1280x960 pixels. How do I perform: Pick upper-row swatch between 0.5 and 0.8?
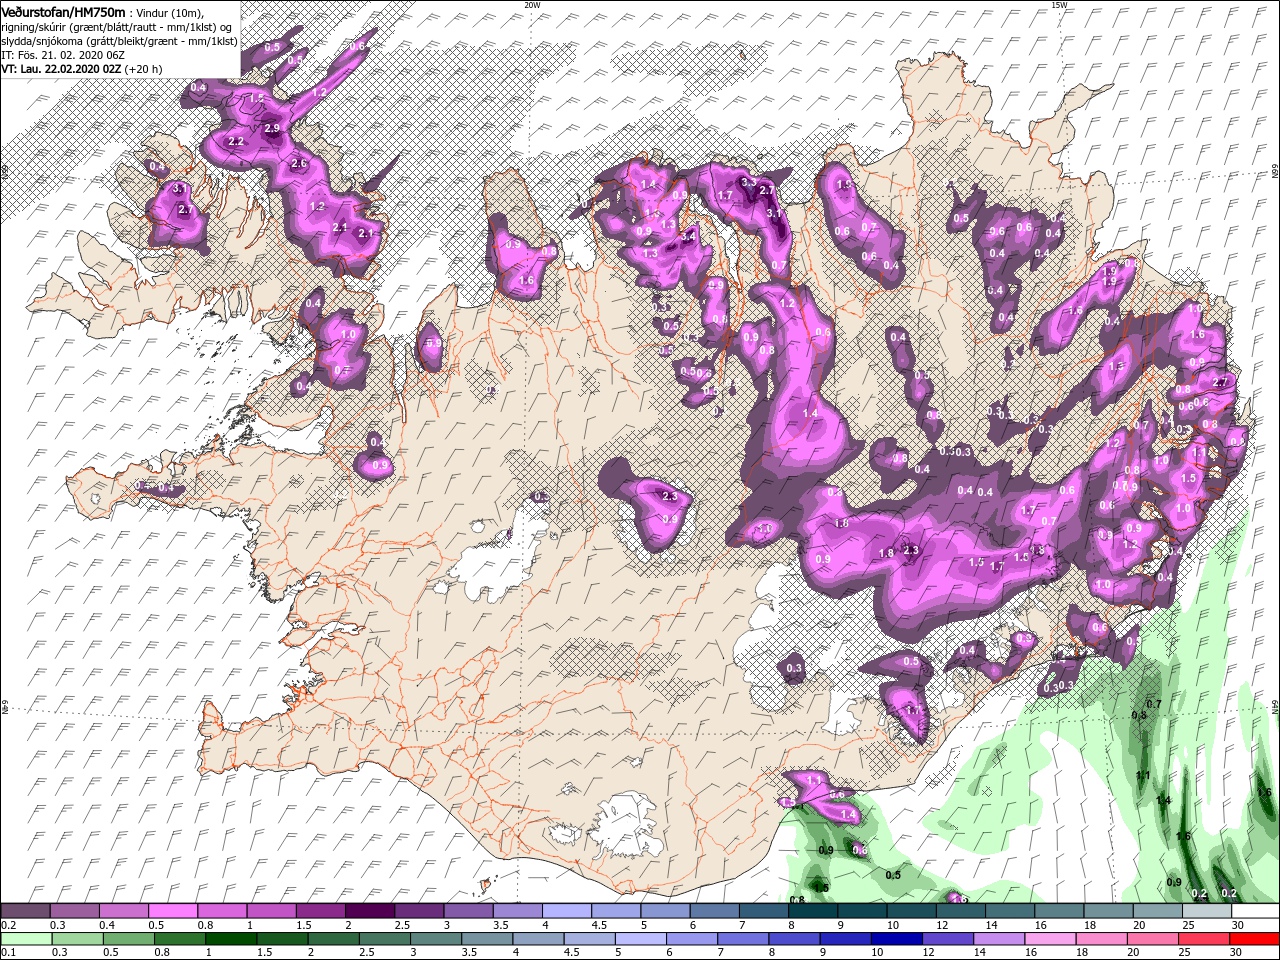point(172,911)
